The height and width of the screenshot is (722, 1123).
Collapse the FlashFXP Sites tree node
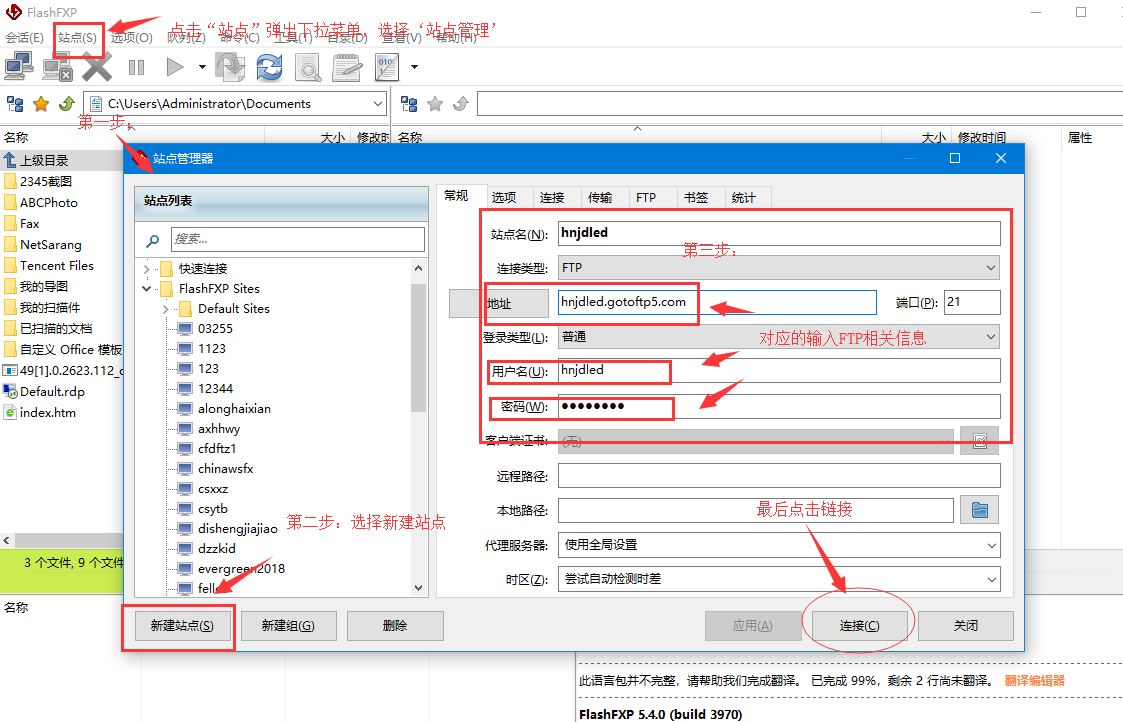(x=147, y=288)
